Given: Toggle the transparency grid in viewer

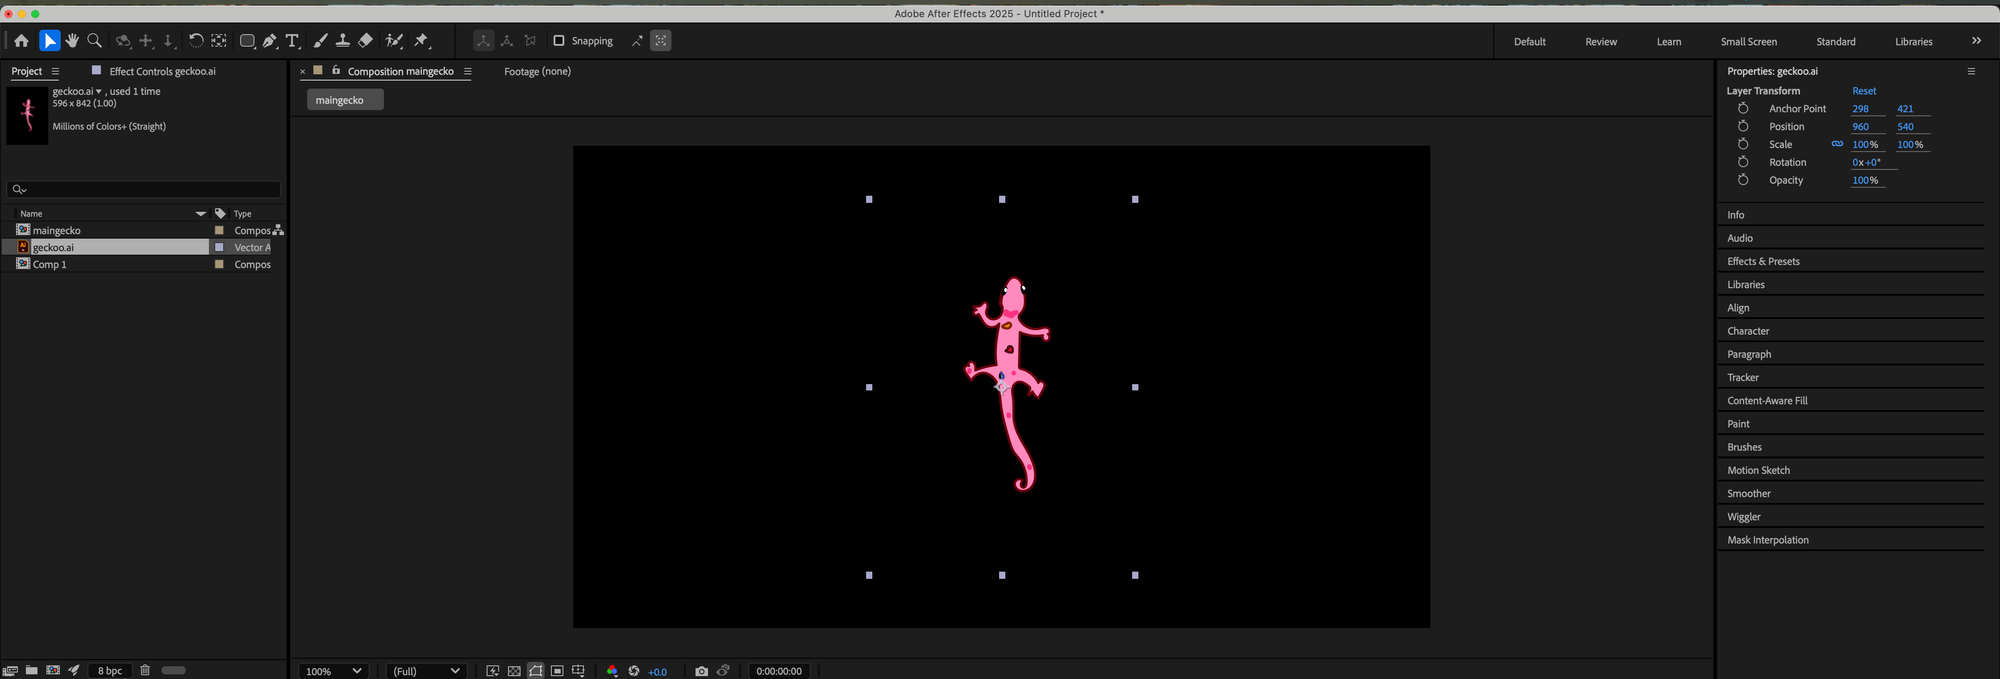Looking at the screenshot, I should point(514,671).
